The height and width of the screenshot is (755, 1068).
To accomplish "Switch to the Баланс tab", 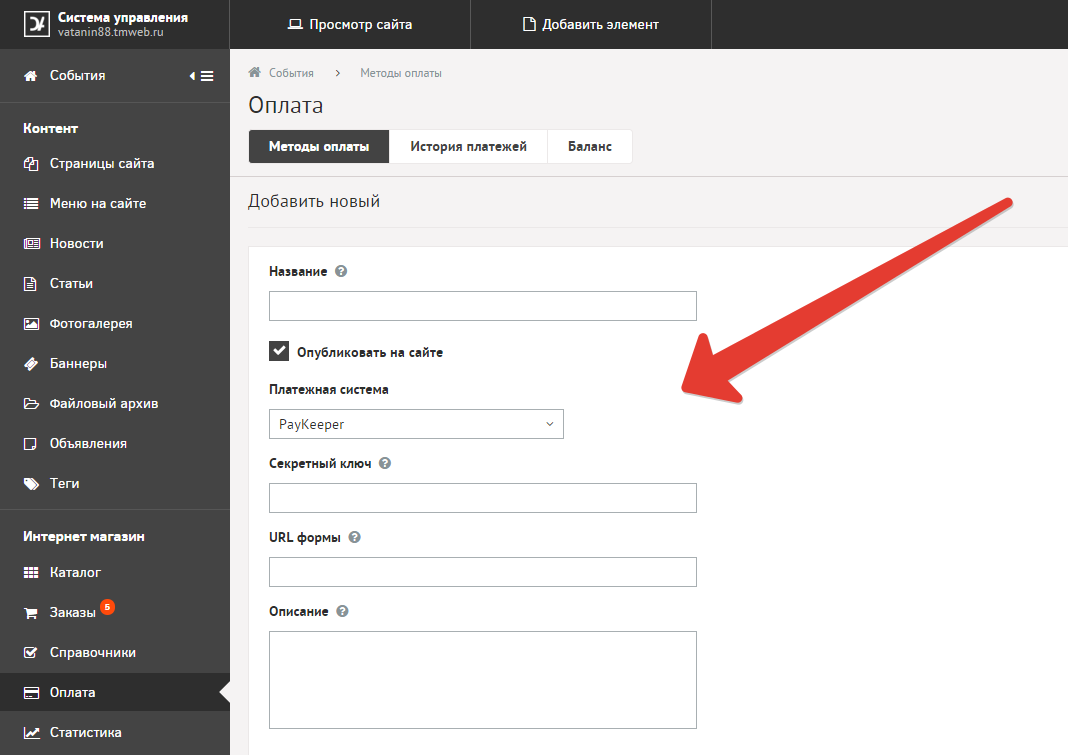I will (x=590, y=146).
